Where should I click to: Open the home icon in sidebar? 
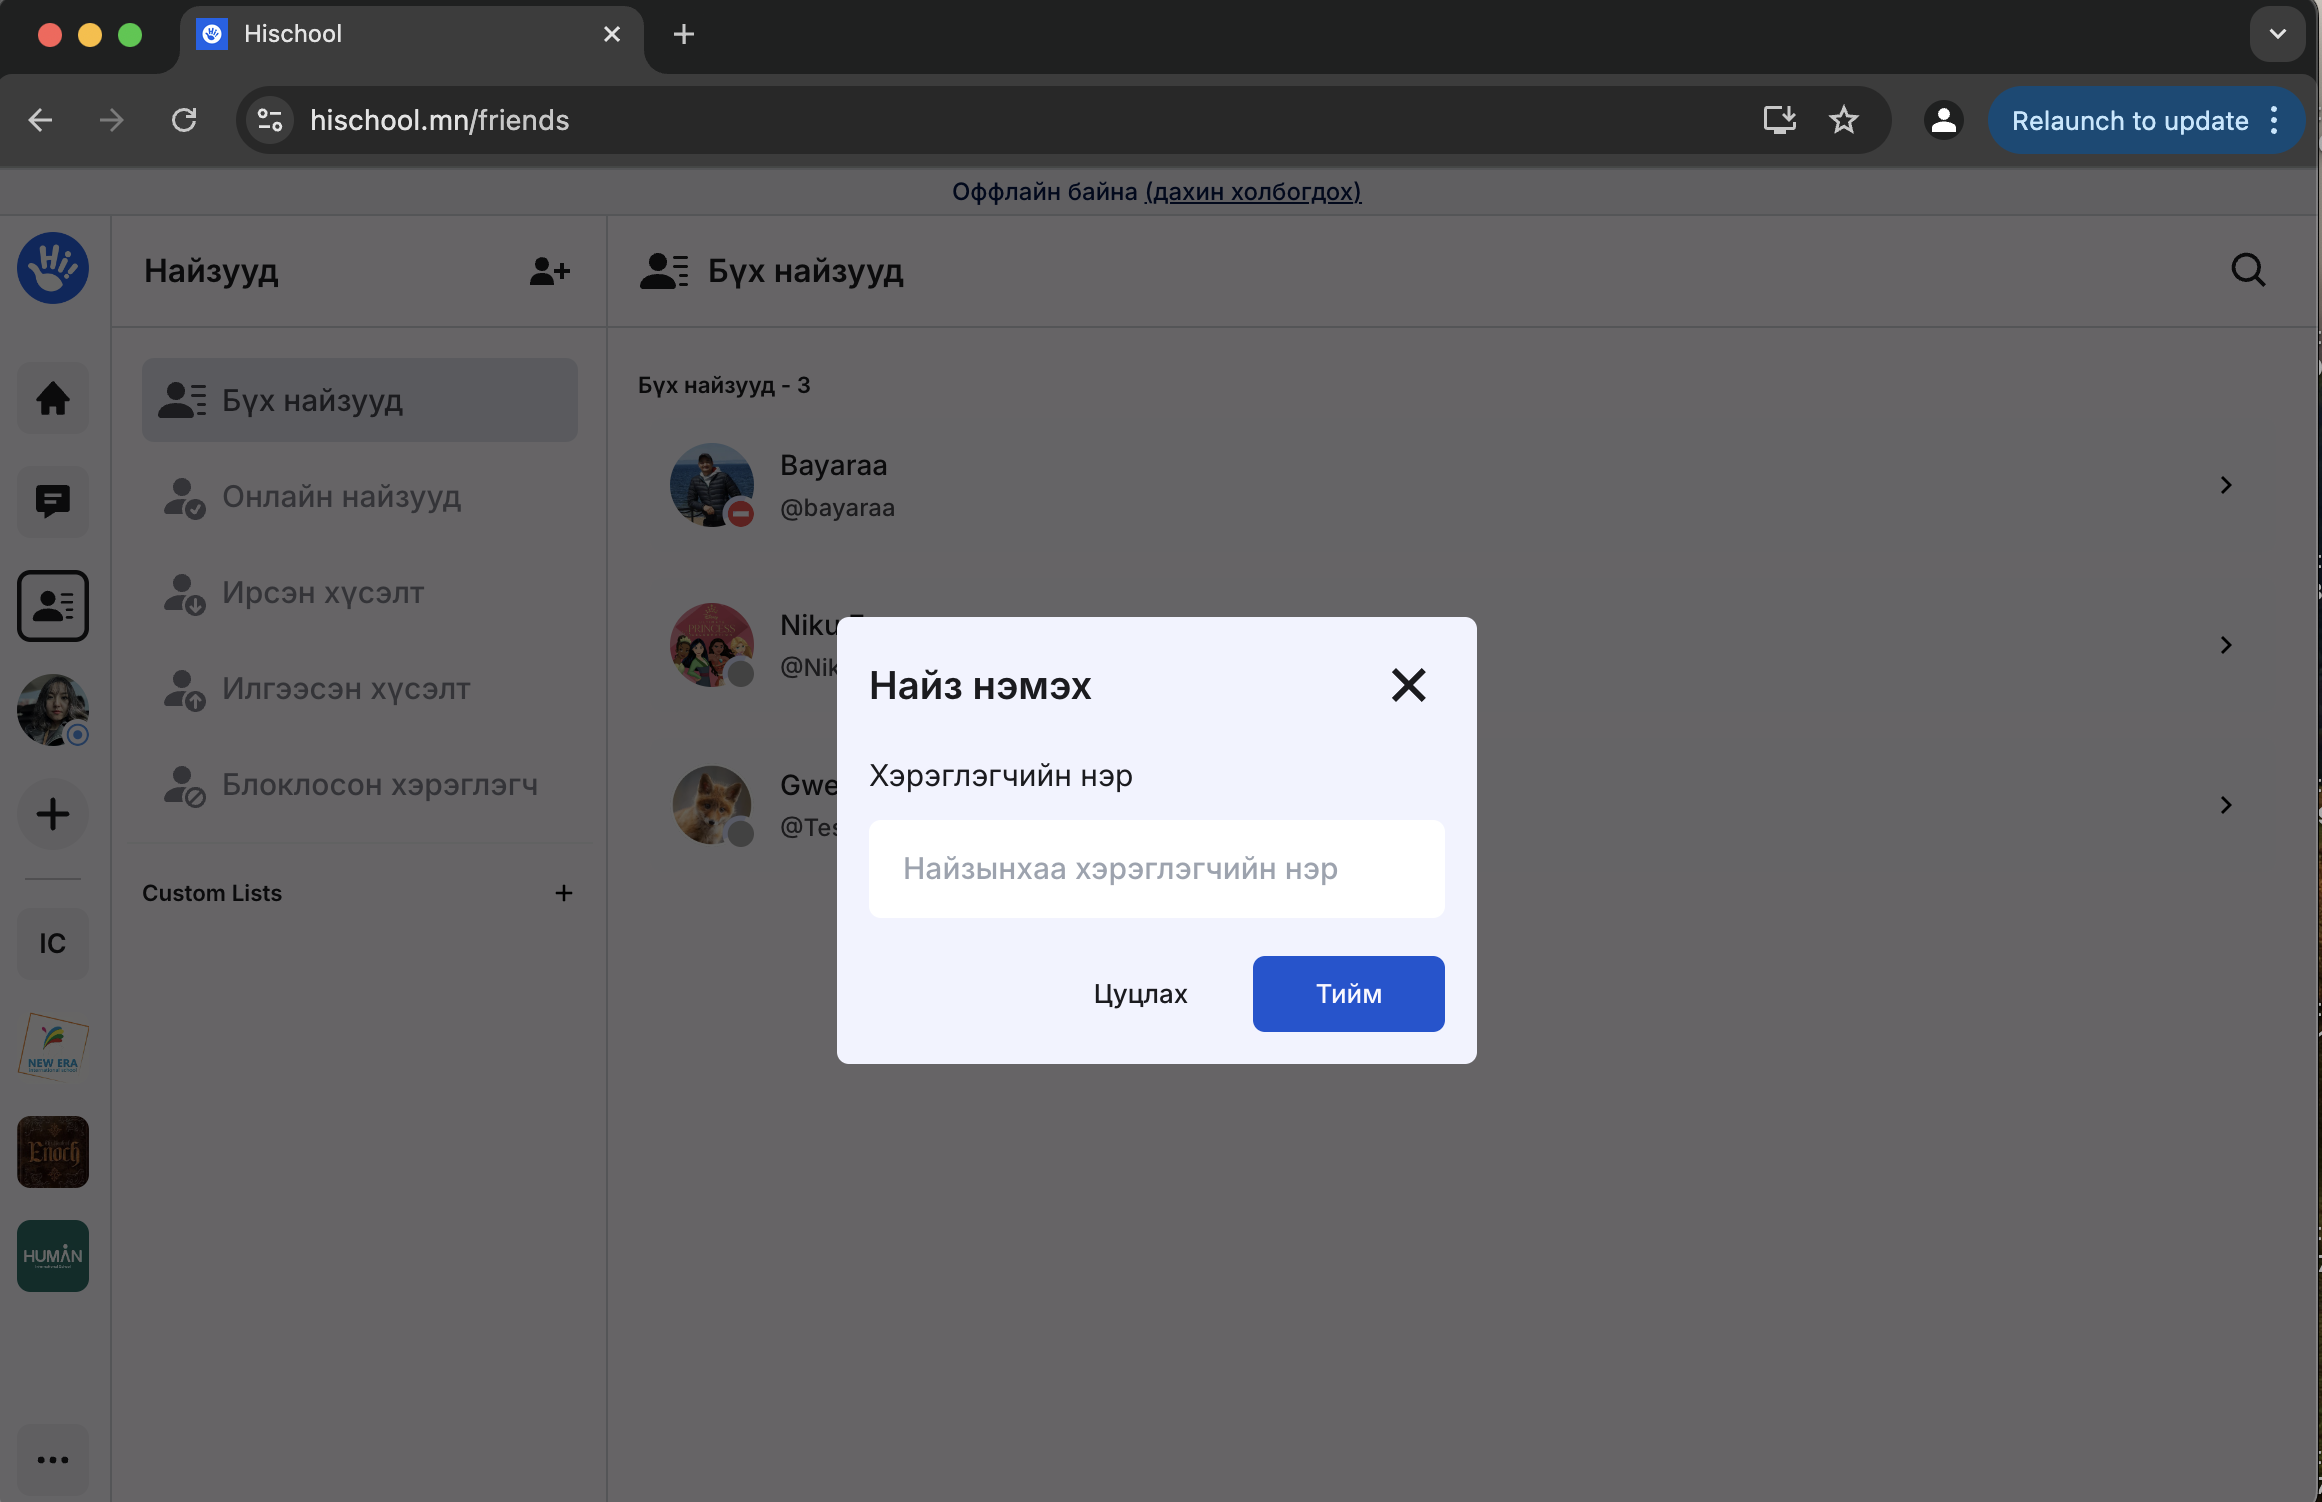click(x=53, y=398)
